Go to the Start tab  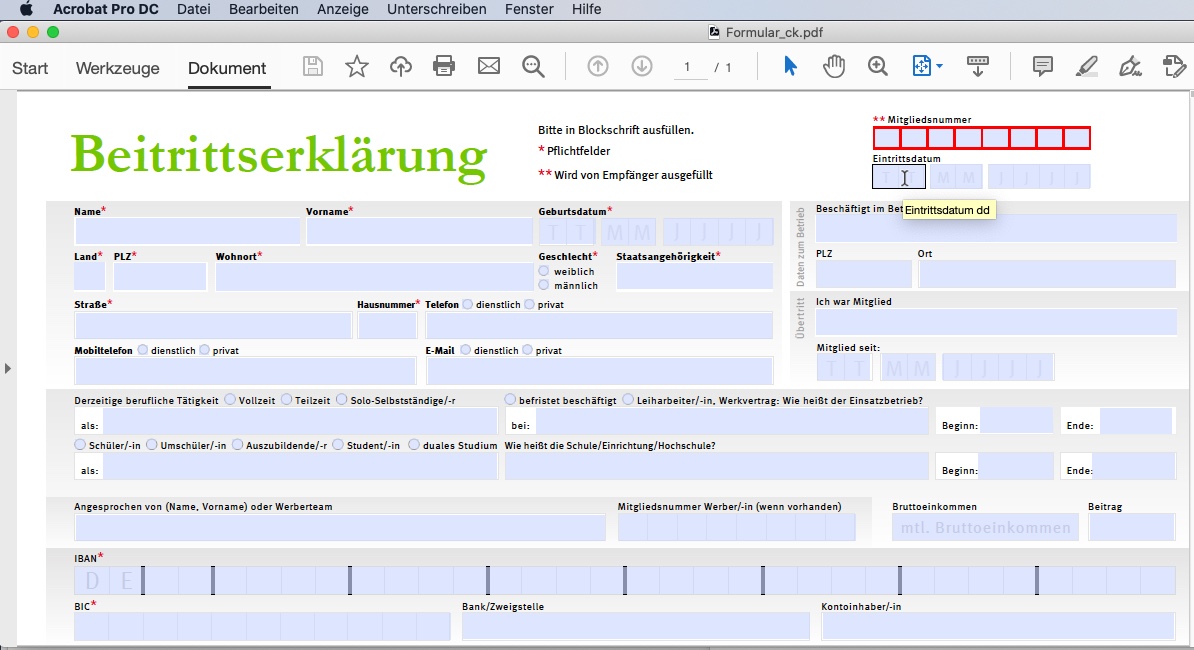point(30,68)
